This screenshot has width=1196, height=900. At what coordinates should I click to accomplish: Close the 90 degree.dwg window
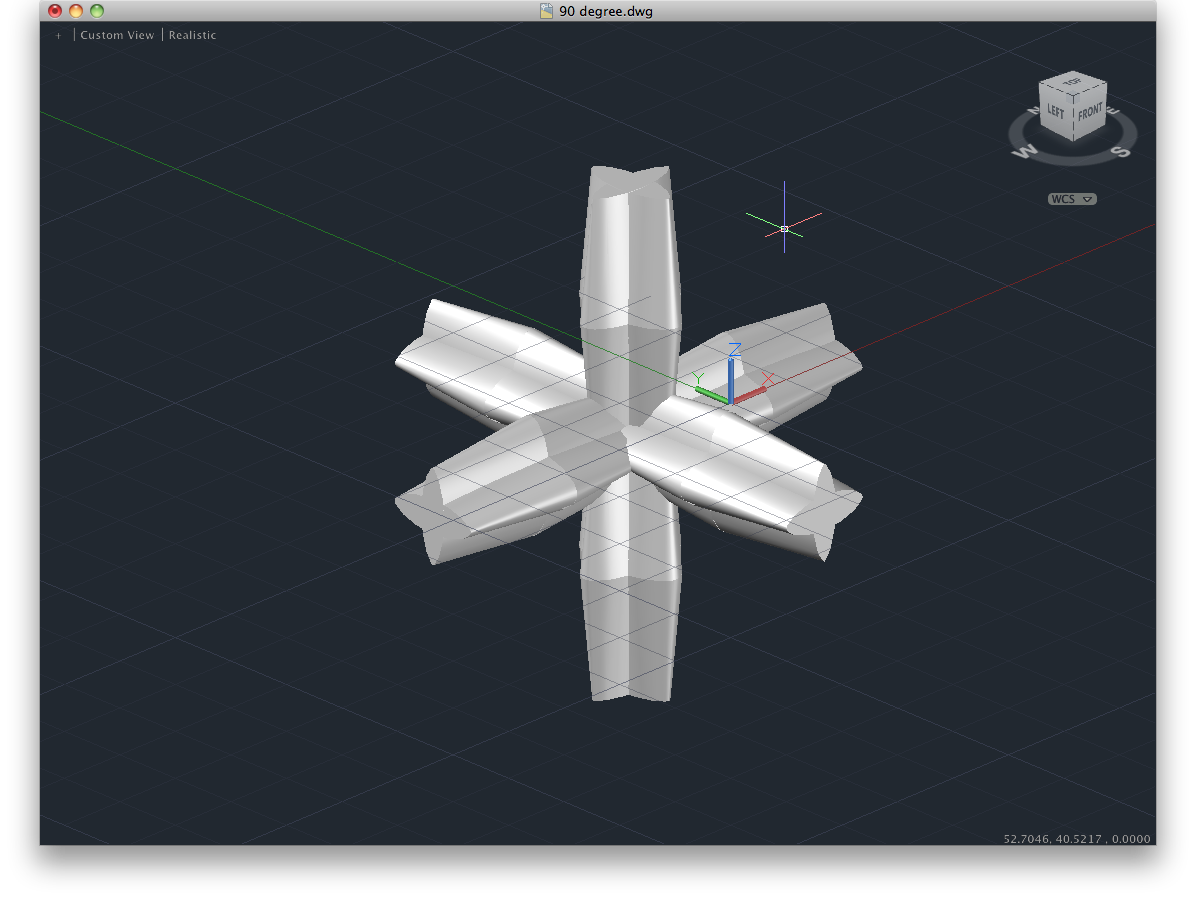coord(55,11)
